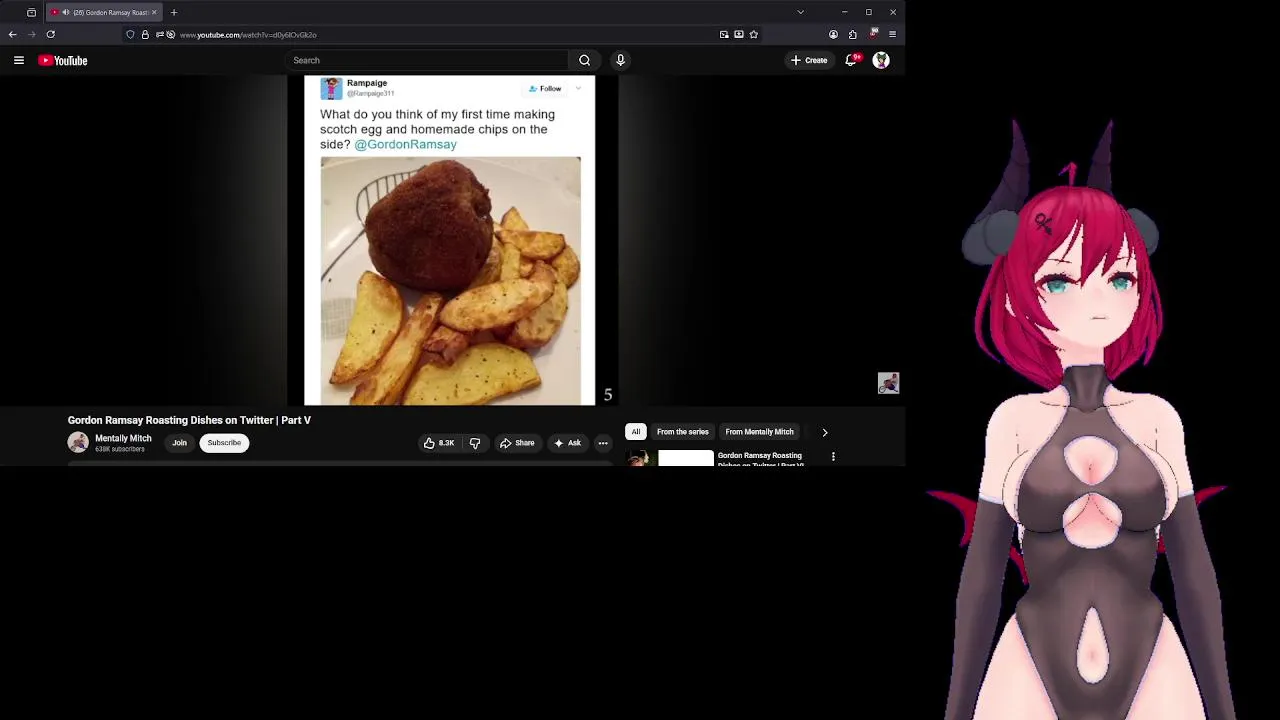The width and height of the screenshot is (1280, 720).
Task: Open the YouTube guide hamburger menu
Action: click(x=18, y=60)
